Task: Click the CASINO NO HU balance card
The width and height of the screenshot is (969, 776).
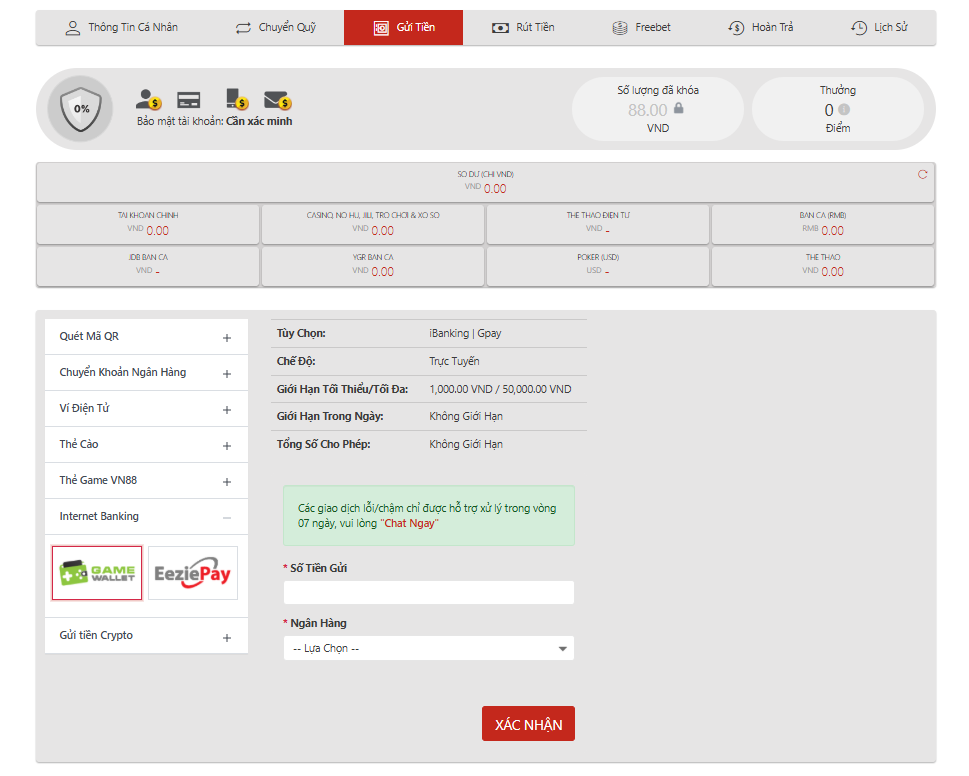Action: point(373,224)
